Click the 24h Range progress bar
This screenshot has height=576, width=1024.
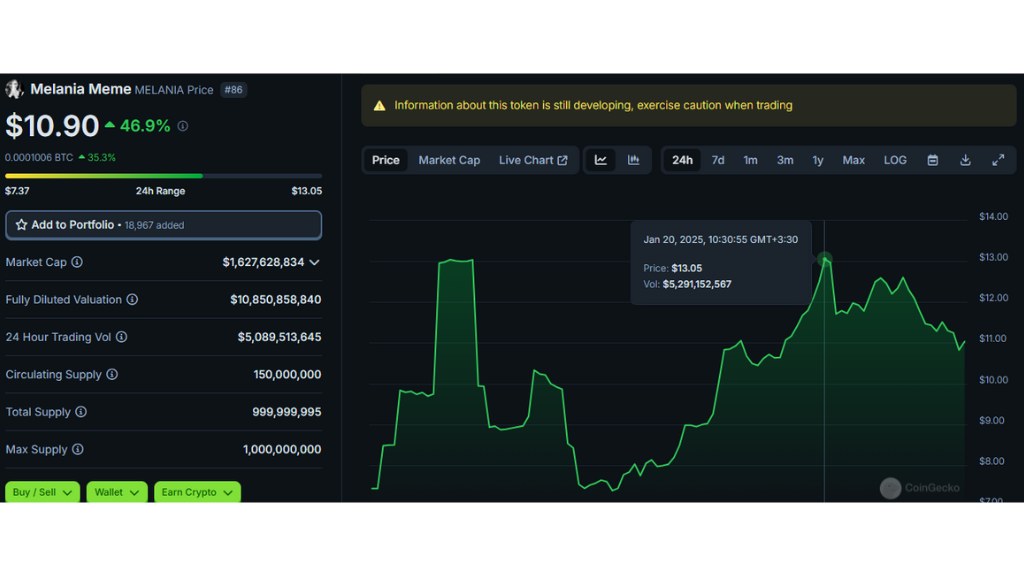[x=163, y=176]
